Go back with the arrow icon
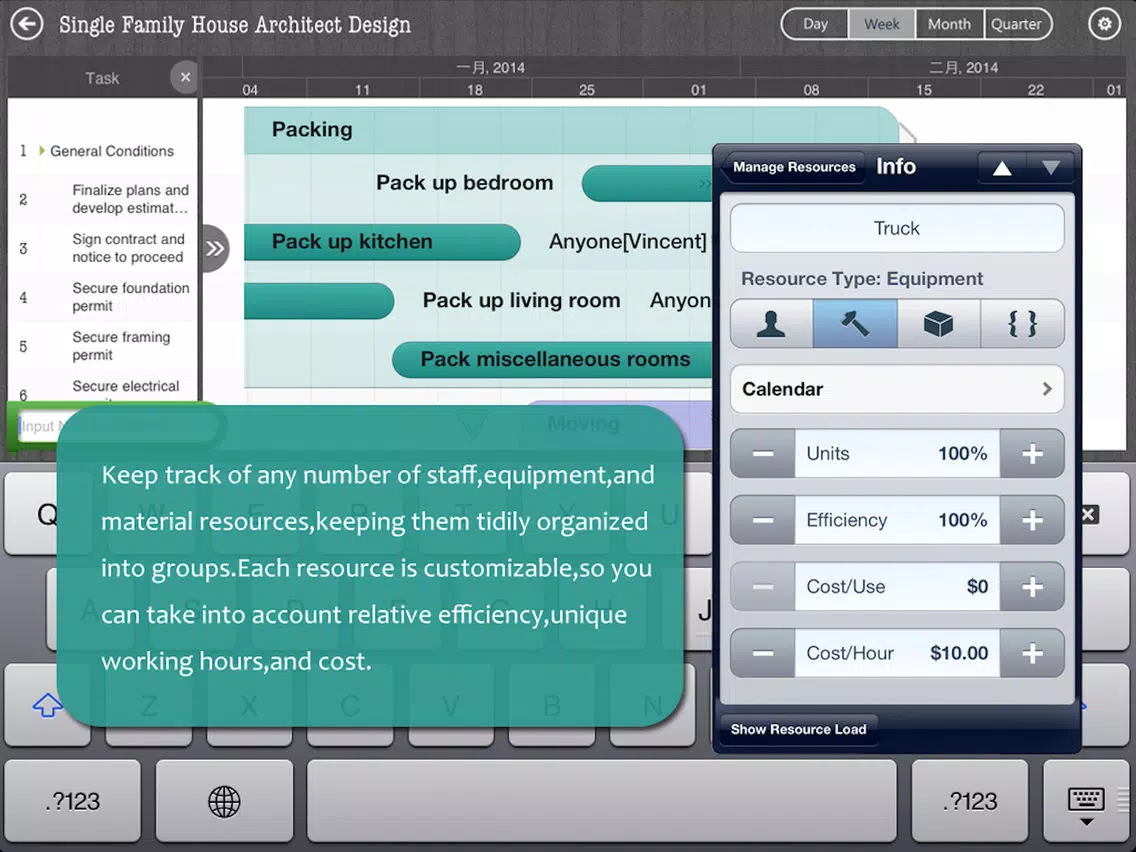The image size is (1136, 852). click(26, 24)
